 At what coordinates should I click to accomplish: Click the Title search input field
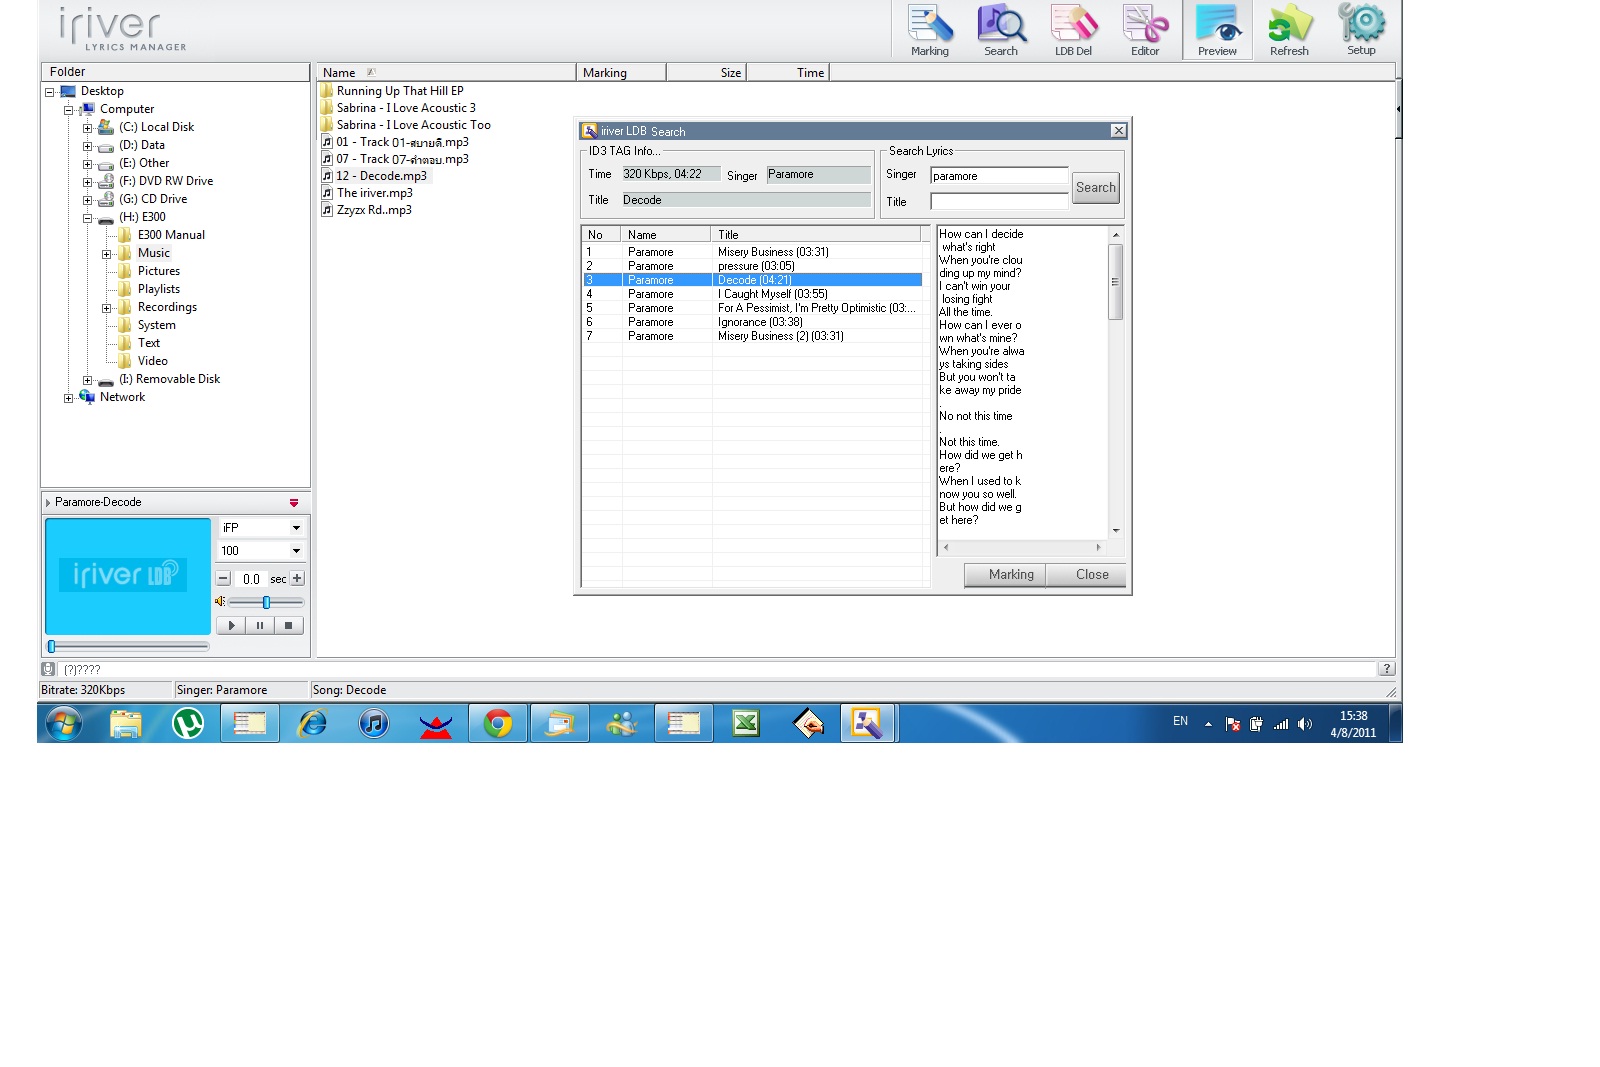(999, 201)
